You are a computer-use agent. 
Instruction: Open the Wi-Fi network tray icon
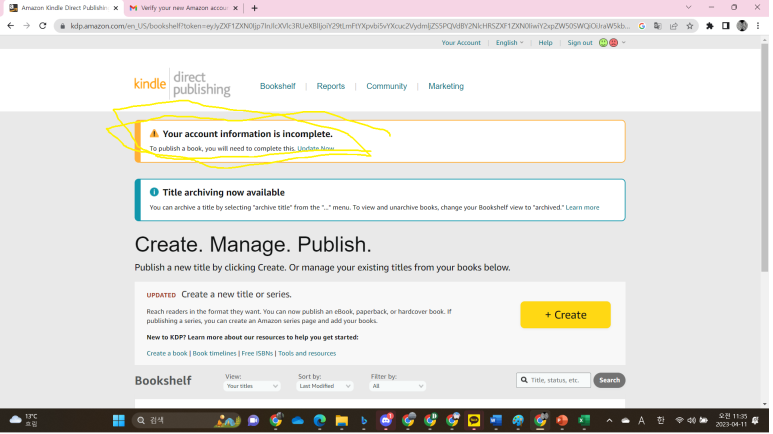click(x=679, y=421)
